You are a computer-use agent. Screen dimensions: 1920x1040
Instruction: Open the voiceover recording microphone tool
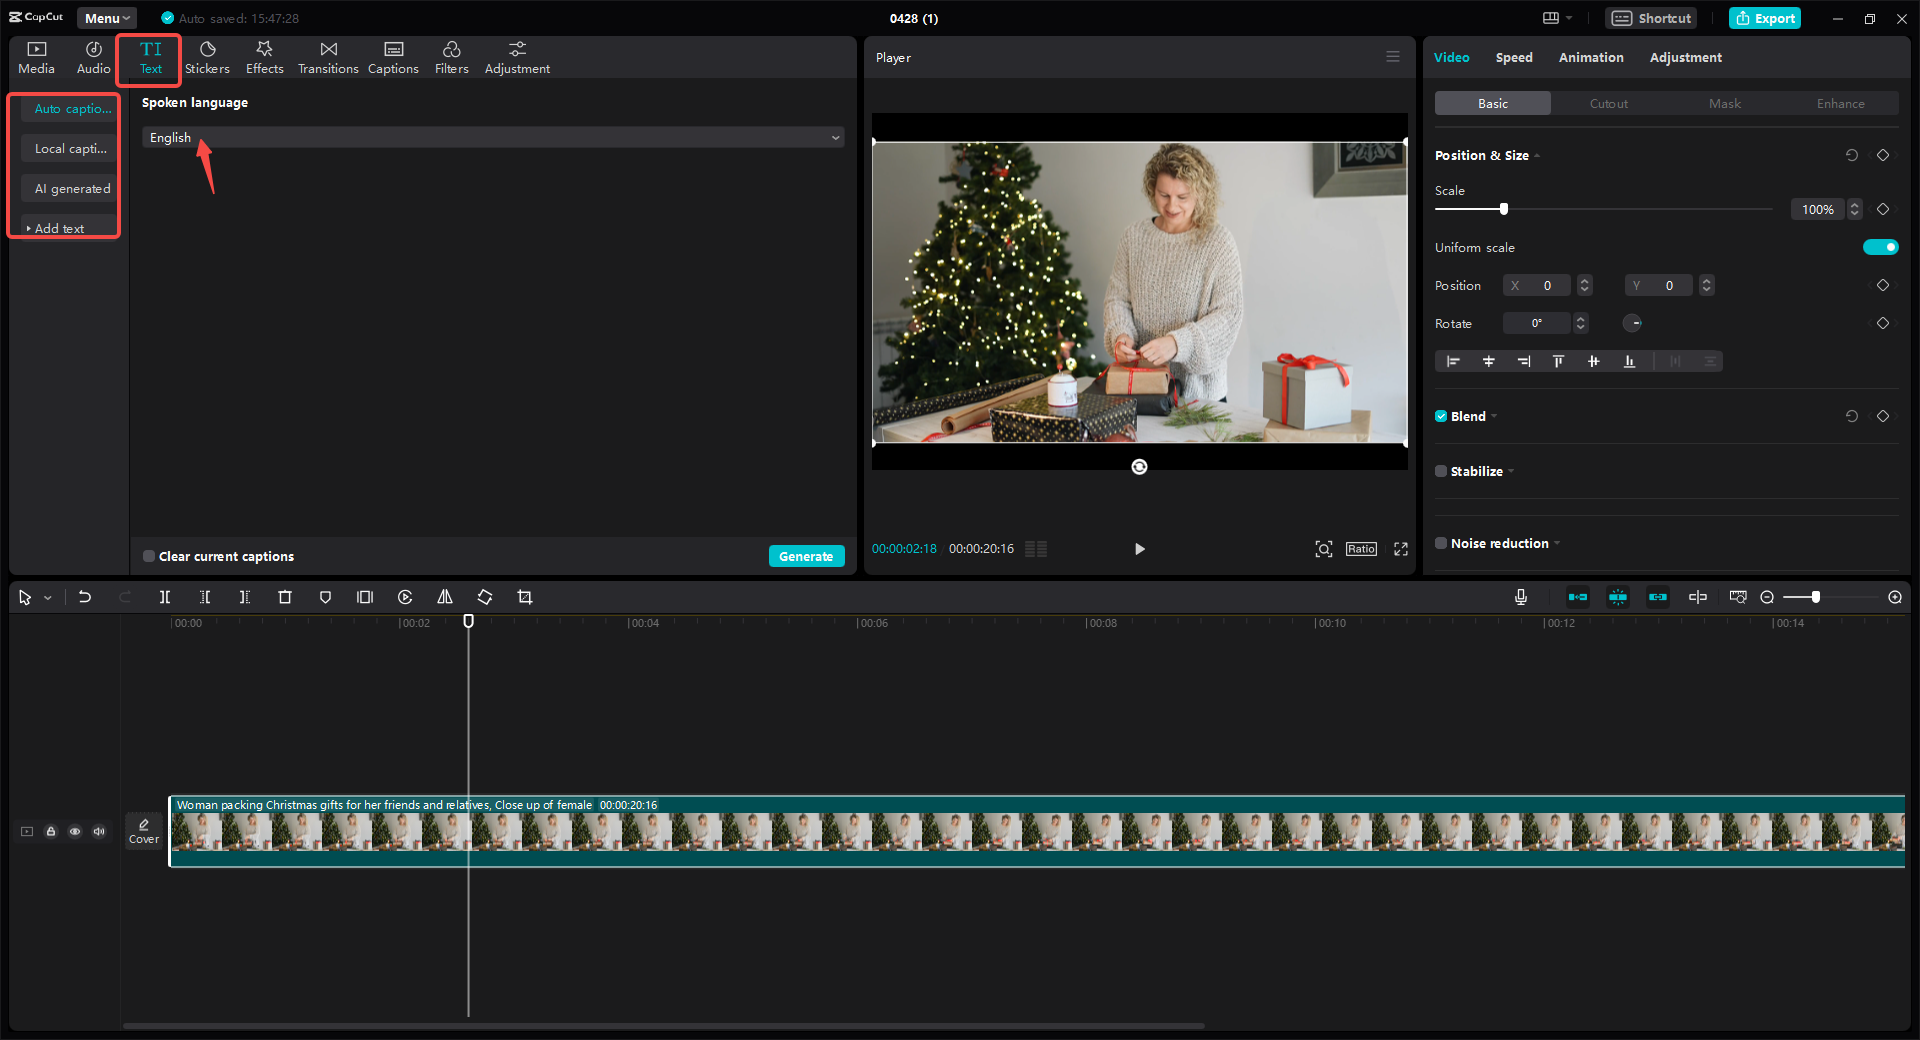point(1520,597)
